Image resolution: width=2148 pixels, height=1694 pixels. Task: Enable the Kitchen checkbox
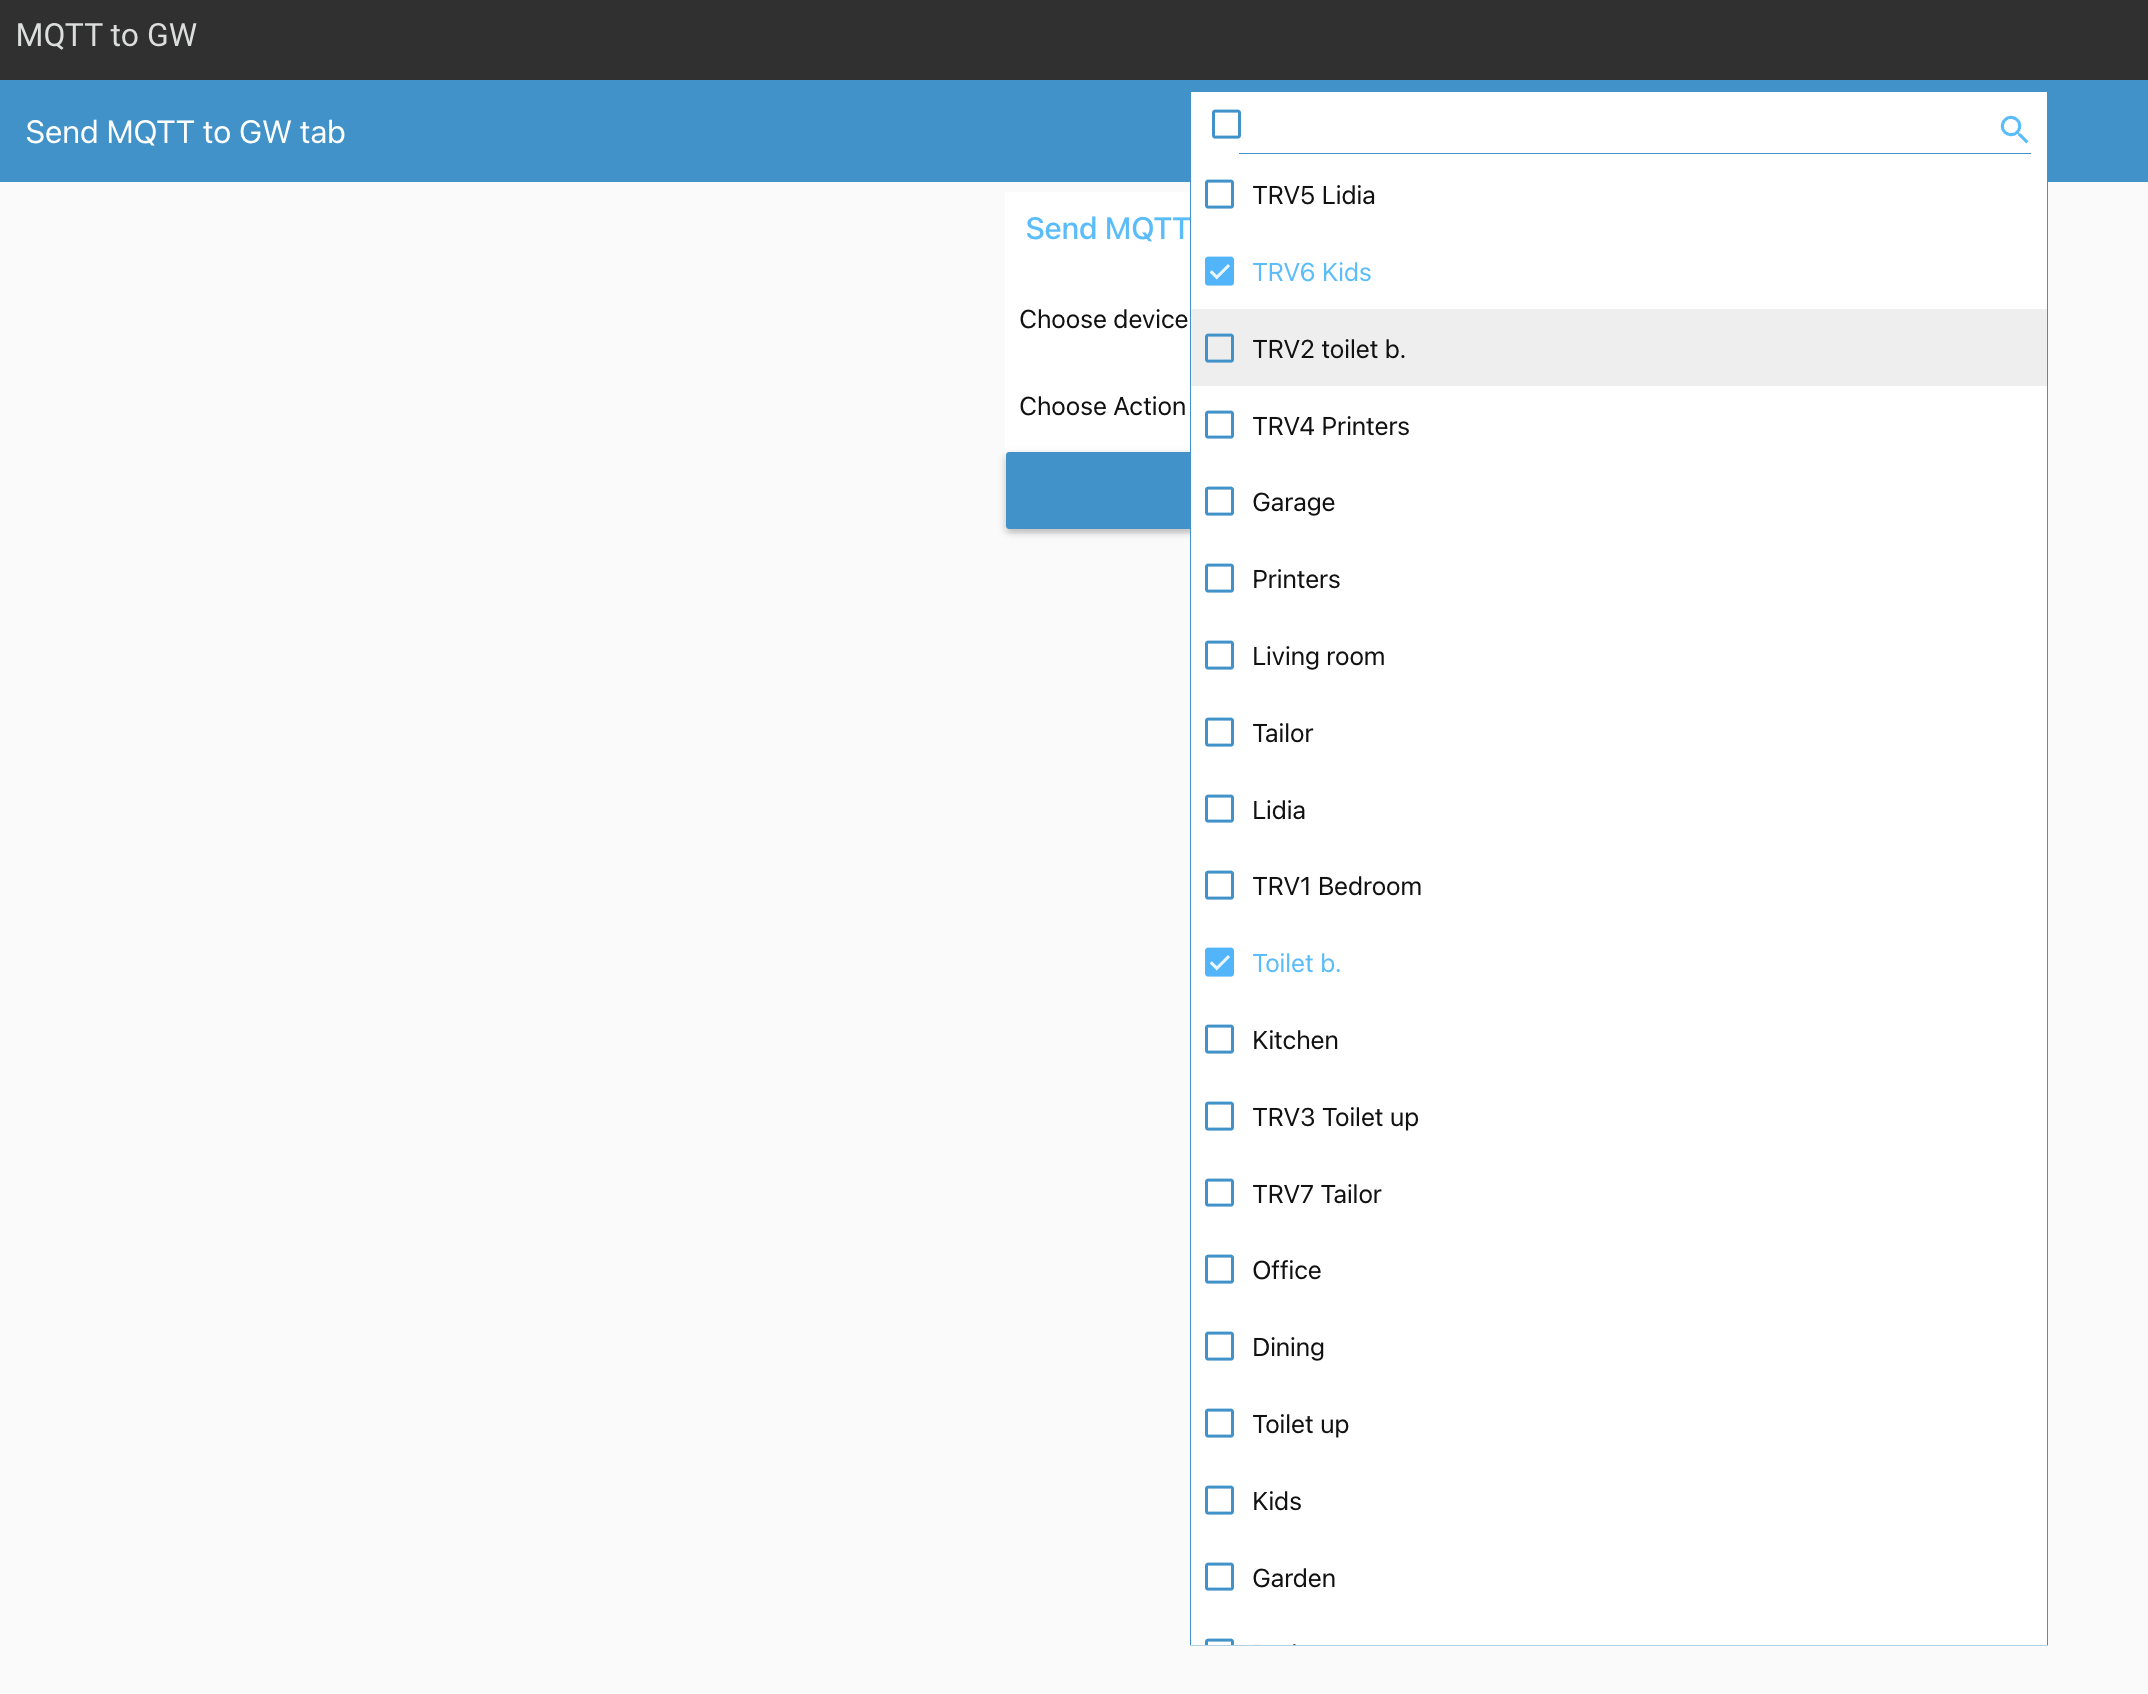click(x=1220, y=1039)
